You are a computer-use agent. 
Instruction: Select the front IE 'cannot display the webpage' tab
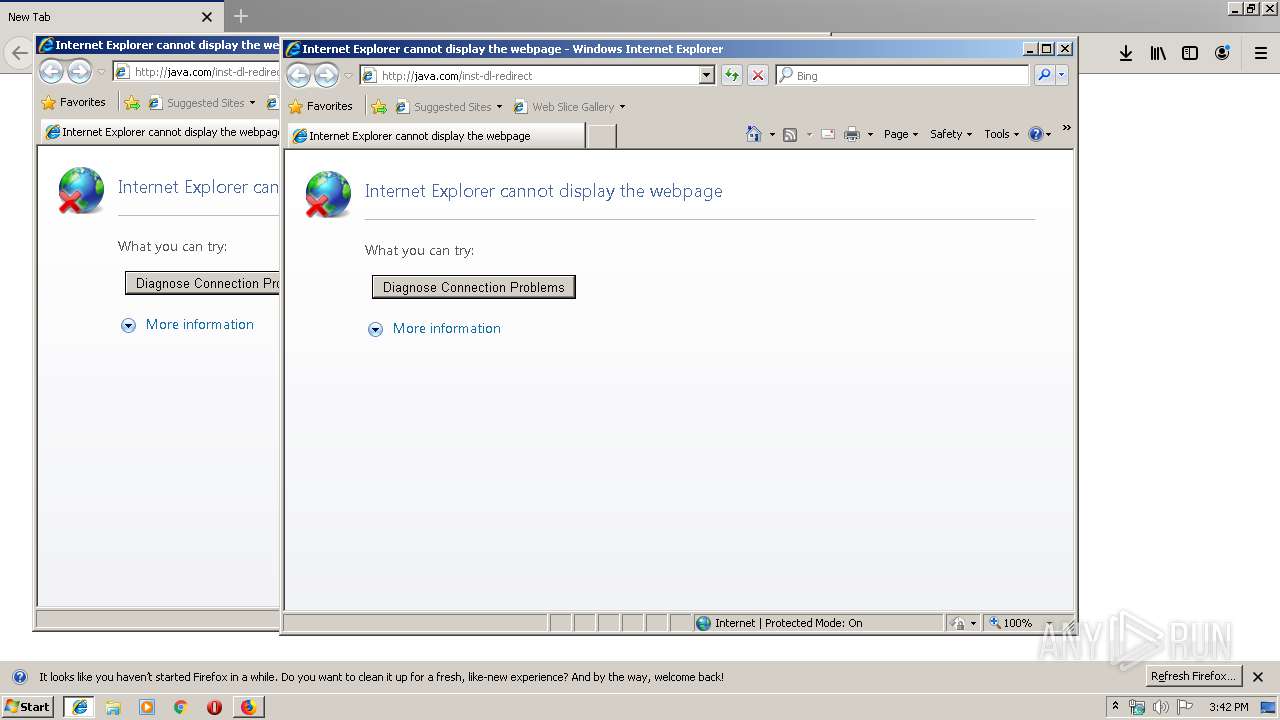435,136
